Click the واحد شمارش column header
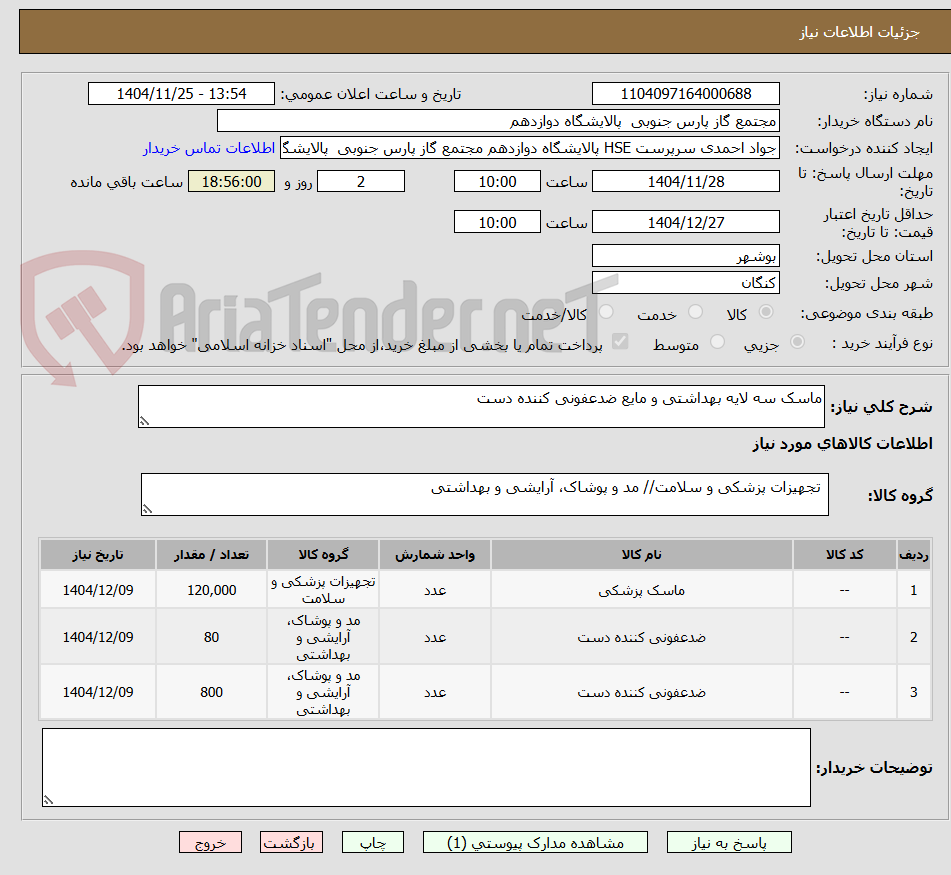 (435, 554)
